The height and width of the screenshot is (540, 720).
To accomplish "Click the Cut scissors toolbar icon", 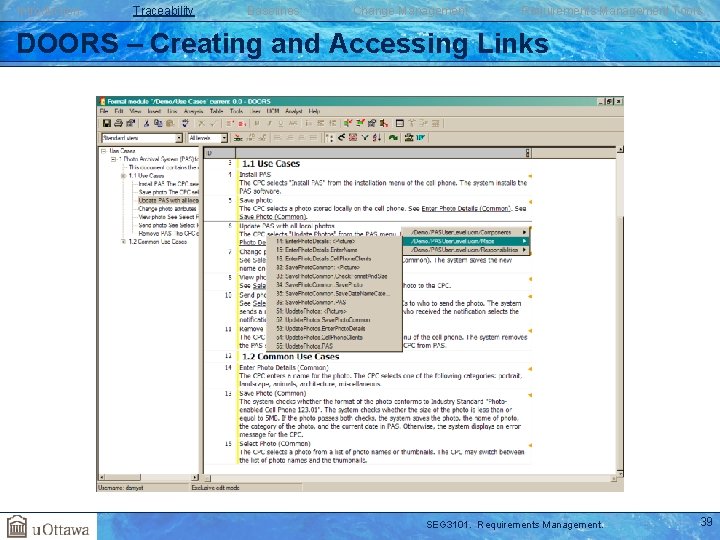I will click(x=146, y=123).
